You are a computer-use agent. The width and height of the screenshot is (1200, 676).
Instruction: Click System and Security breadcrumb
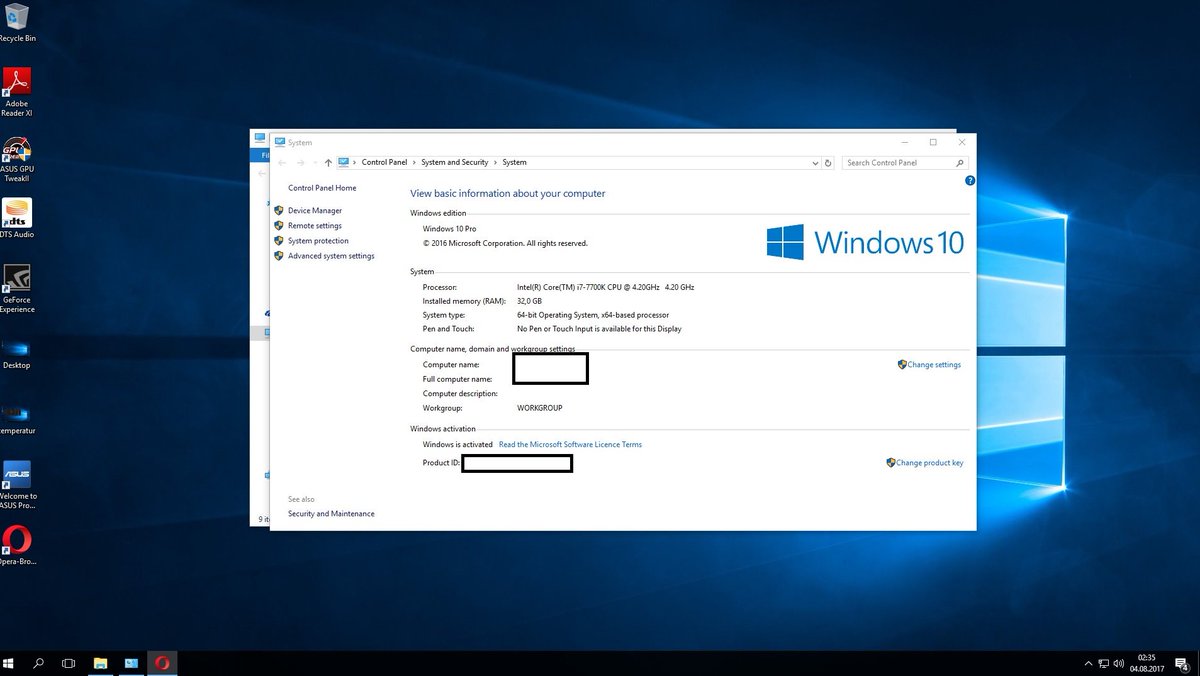454,162
